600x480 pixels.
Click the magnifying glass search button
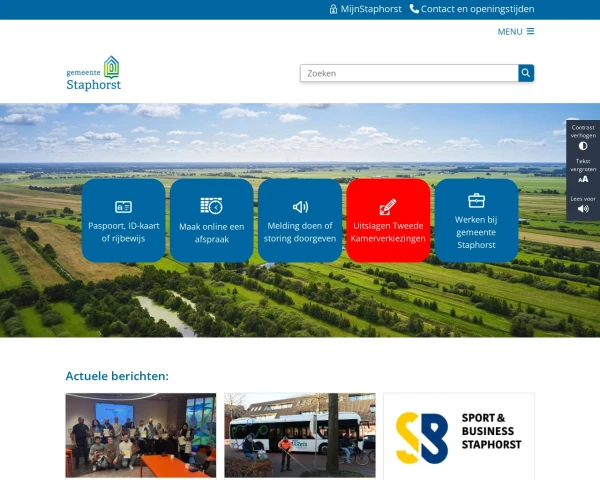pyautogui.click(x=526, y=73)
